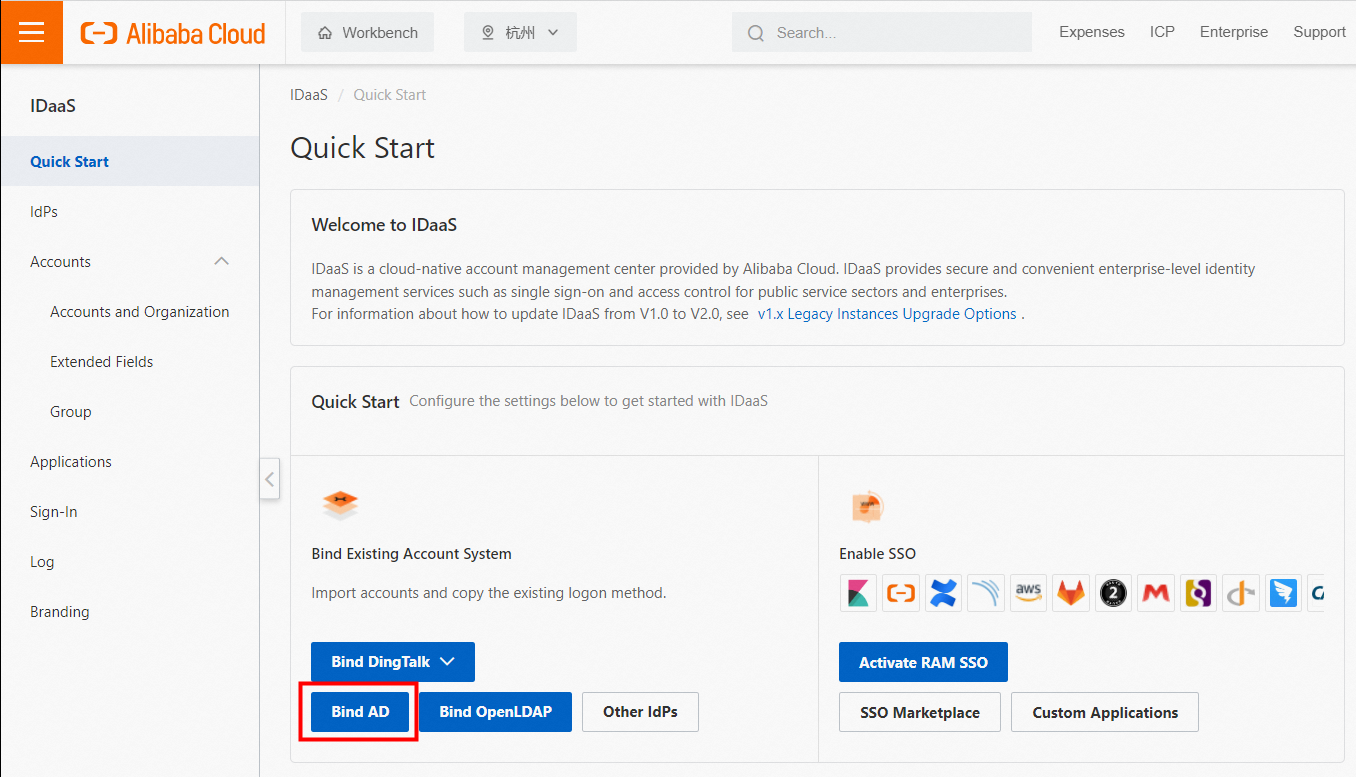Select the AWS SSO application icon
Screen dimensions: 1356x777
click(x=1028, y=592)
